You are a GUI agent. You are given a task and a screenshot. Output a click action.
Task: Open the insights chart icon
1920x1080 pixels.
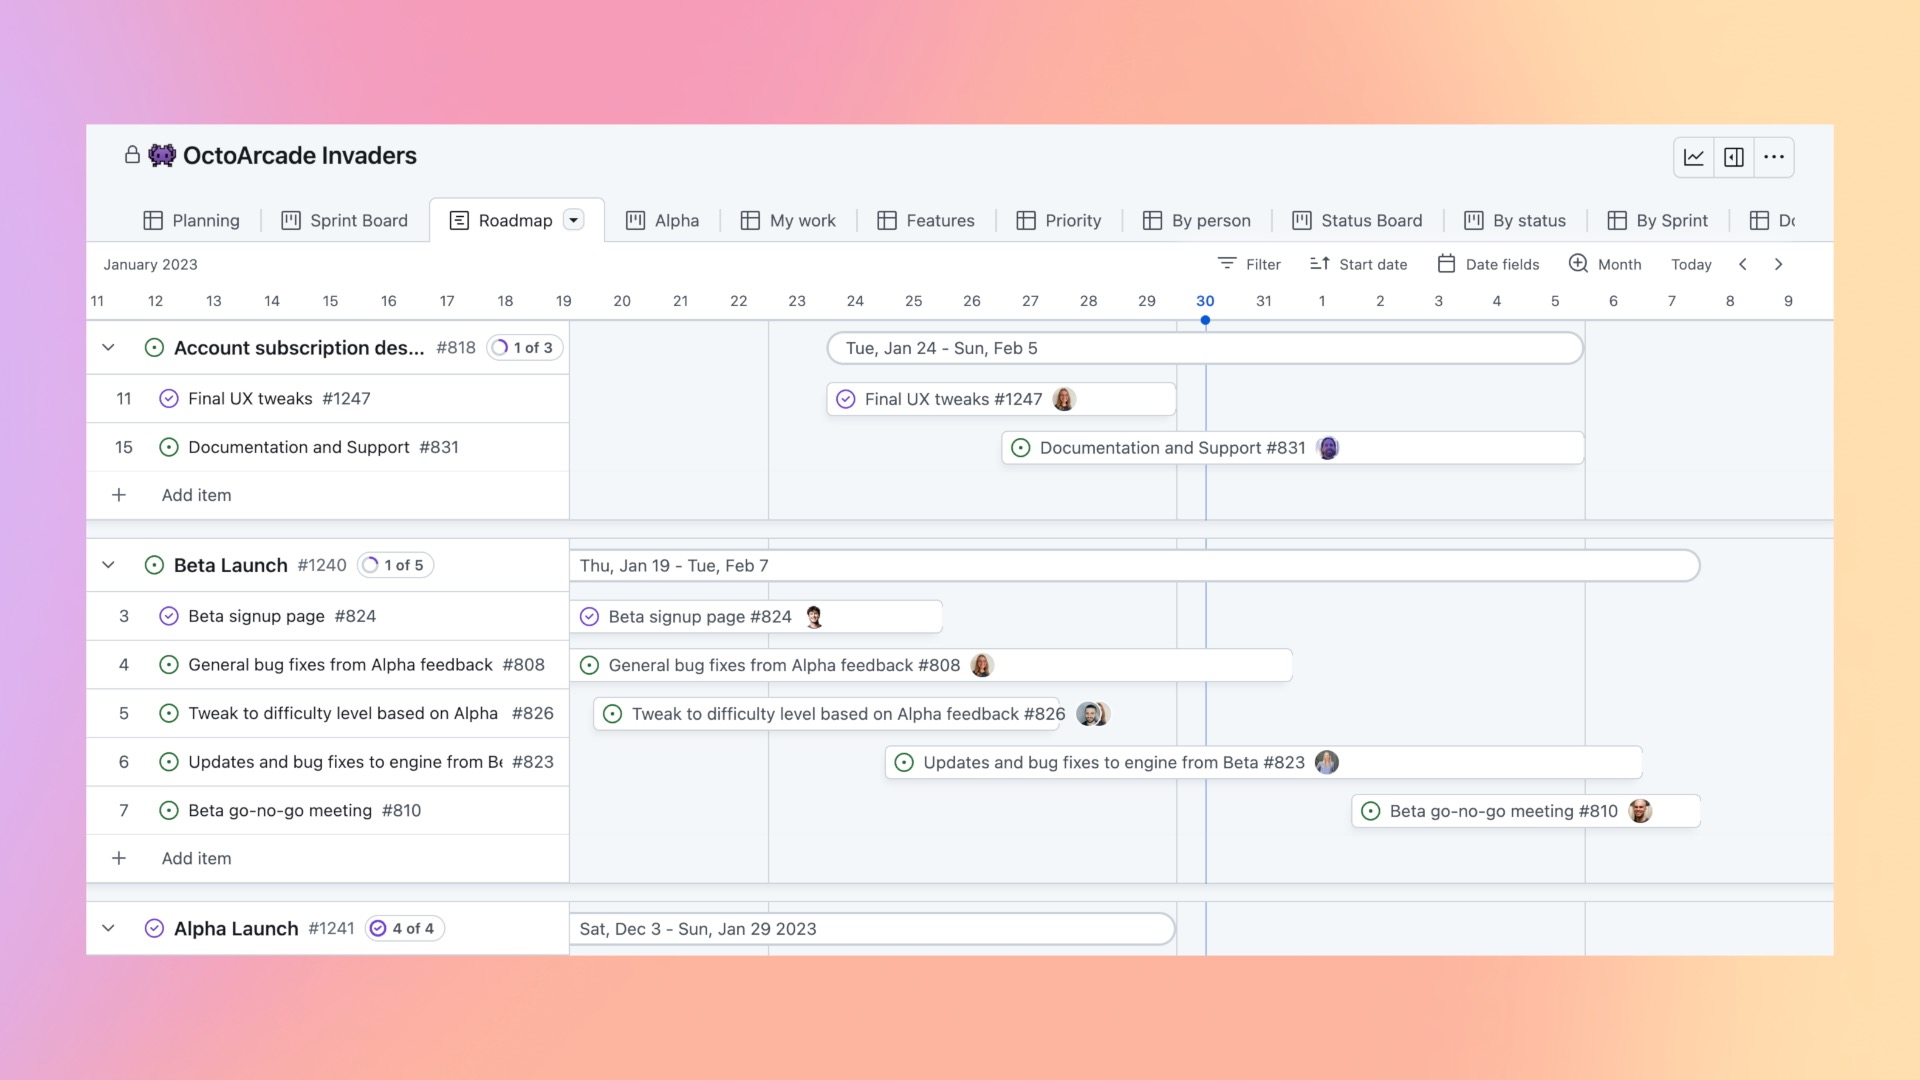click(1693, 157)
